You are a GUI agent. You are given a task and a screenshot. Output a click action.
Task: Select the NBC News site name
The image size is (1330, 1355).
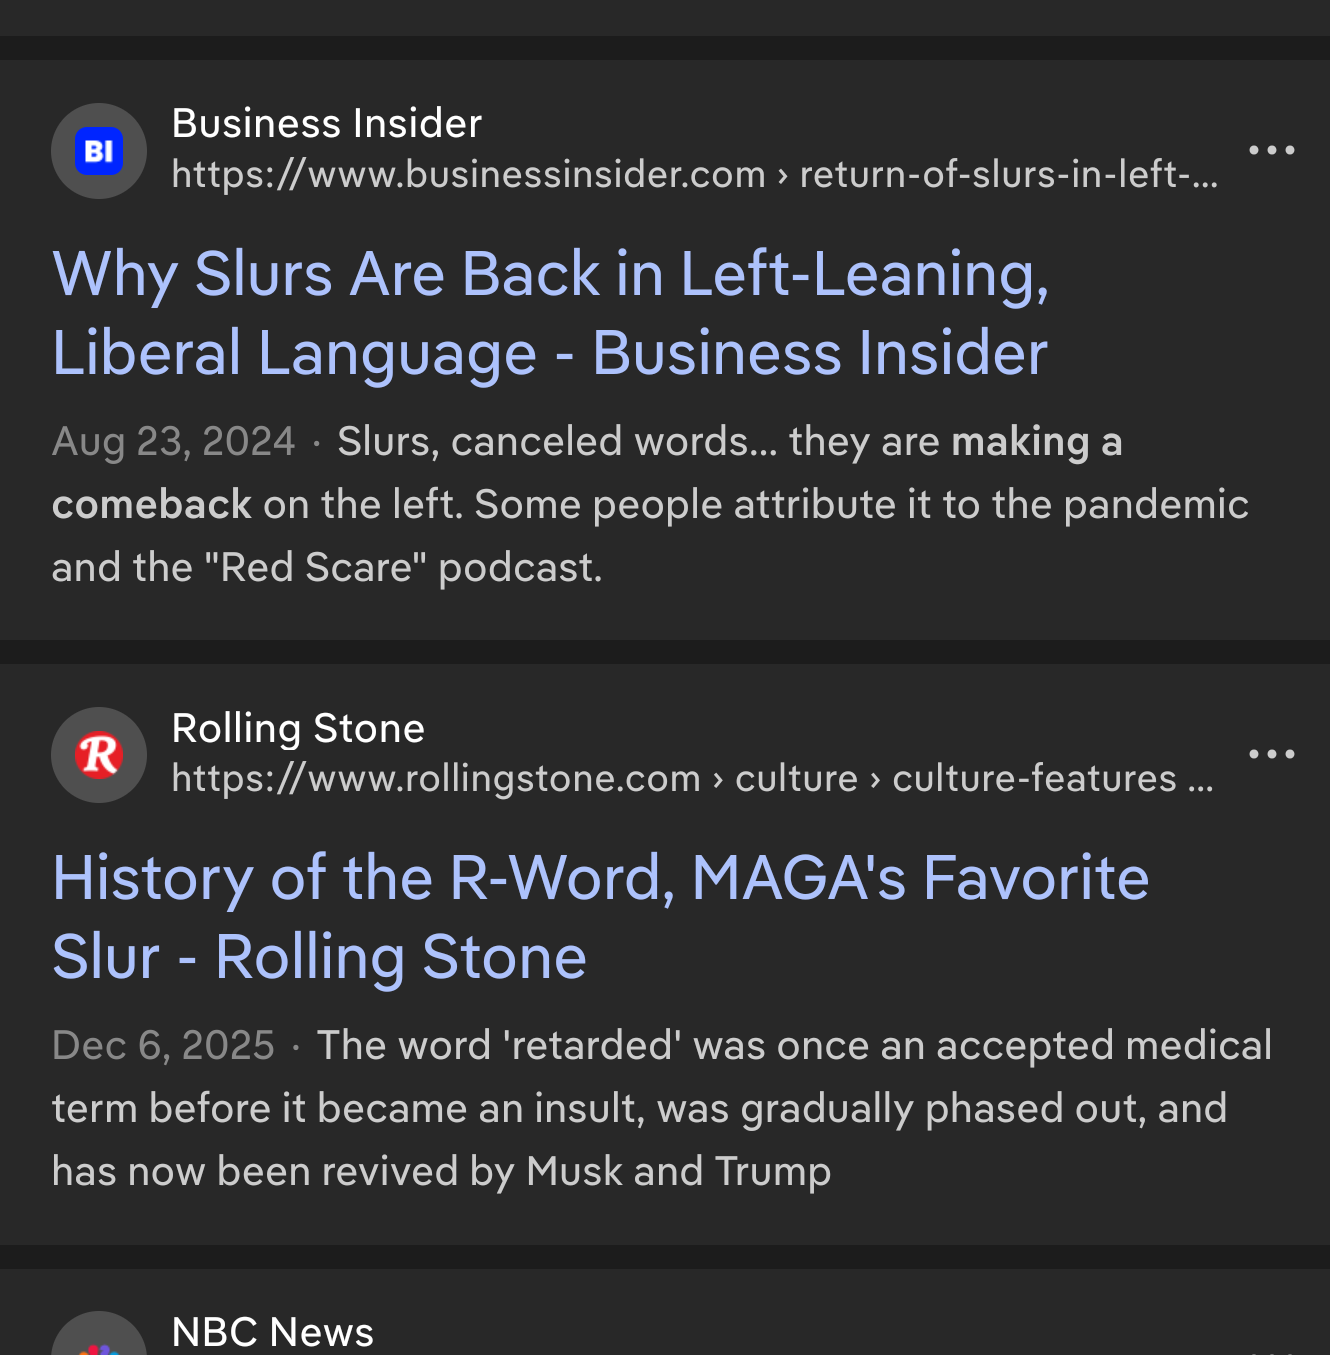272,1332
